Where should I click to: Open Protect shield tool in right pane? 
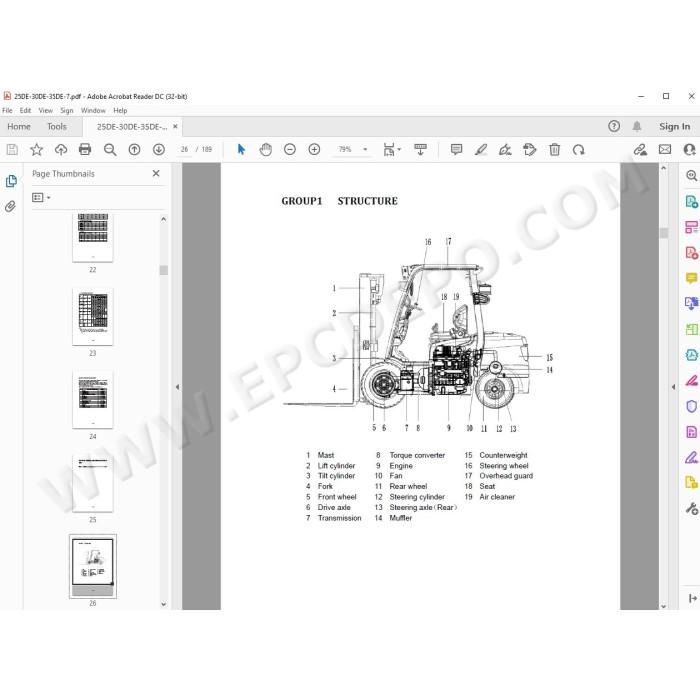[x=691, y=406]
